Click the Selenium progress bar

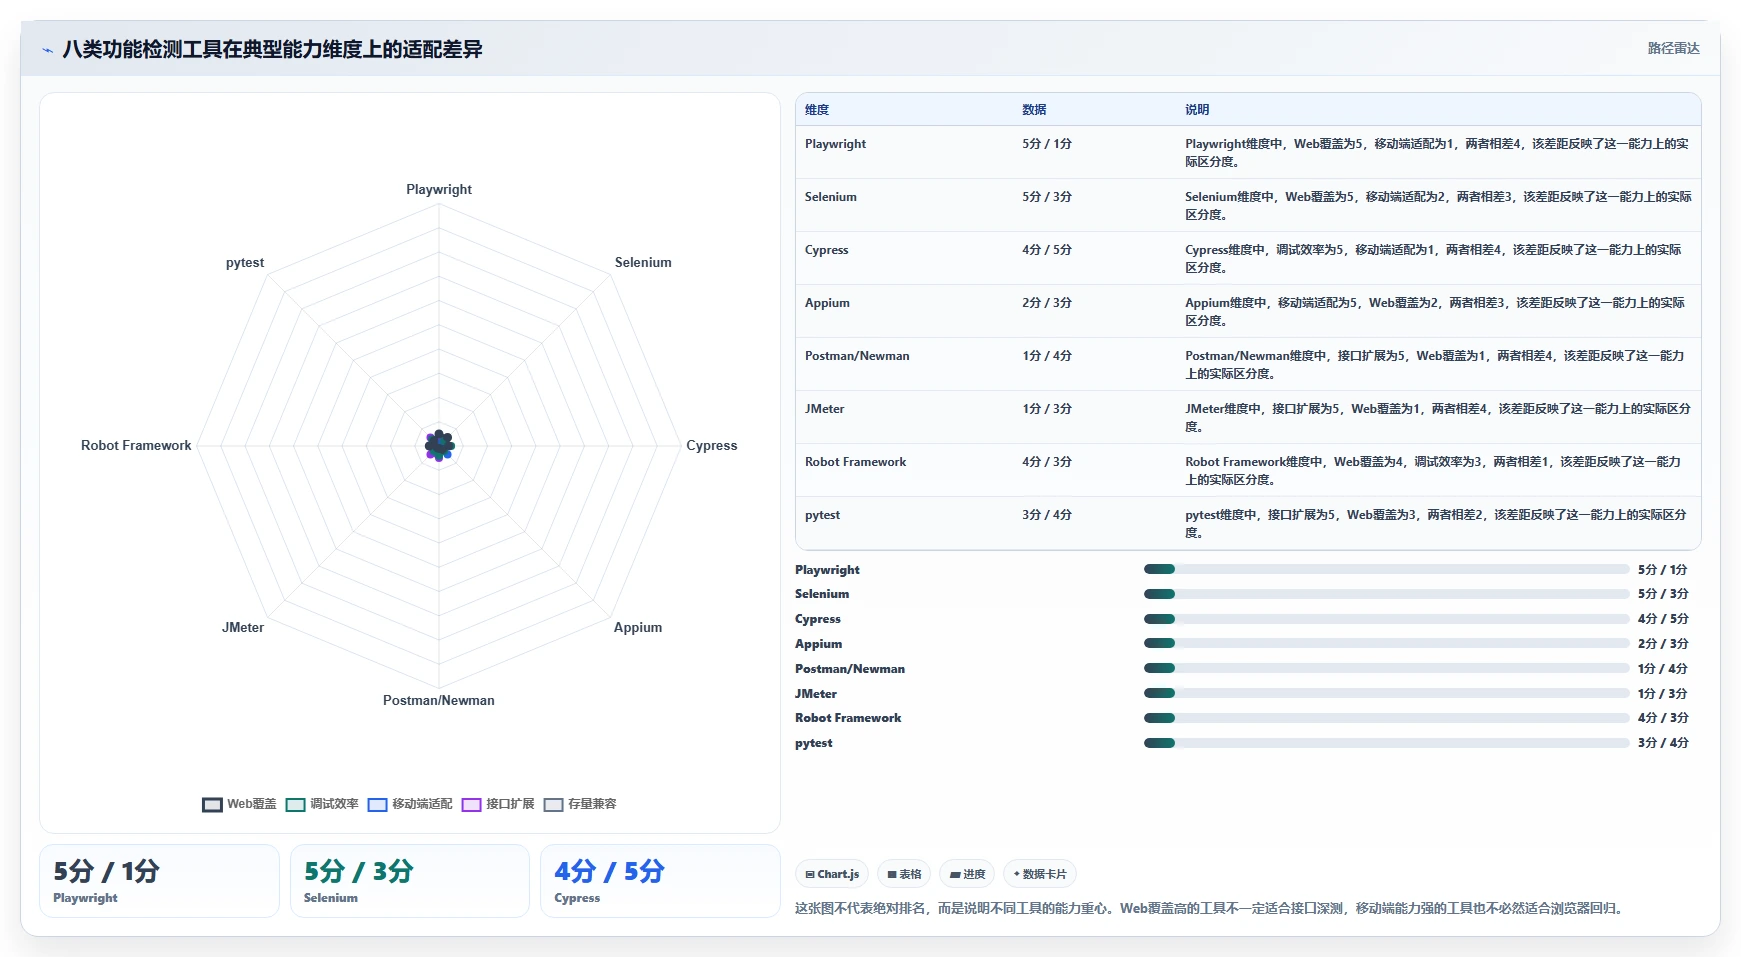1387,594
